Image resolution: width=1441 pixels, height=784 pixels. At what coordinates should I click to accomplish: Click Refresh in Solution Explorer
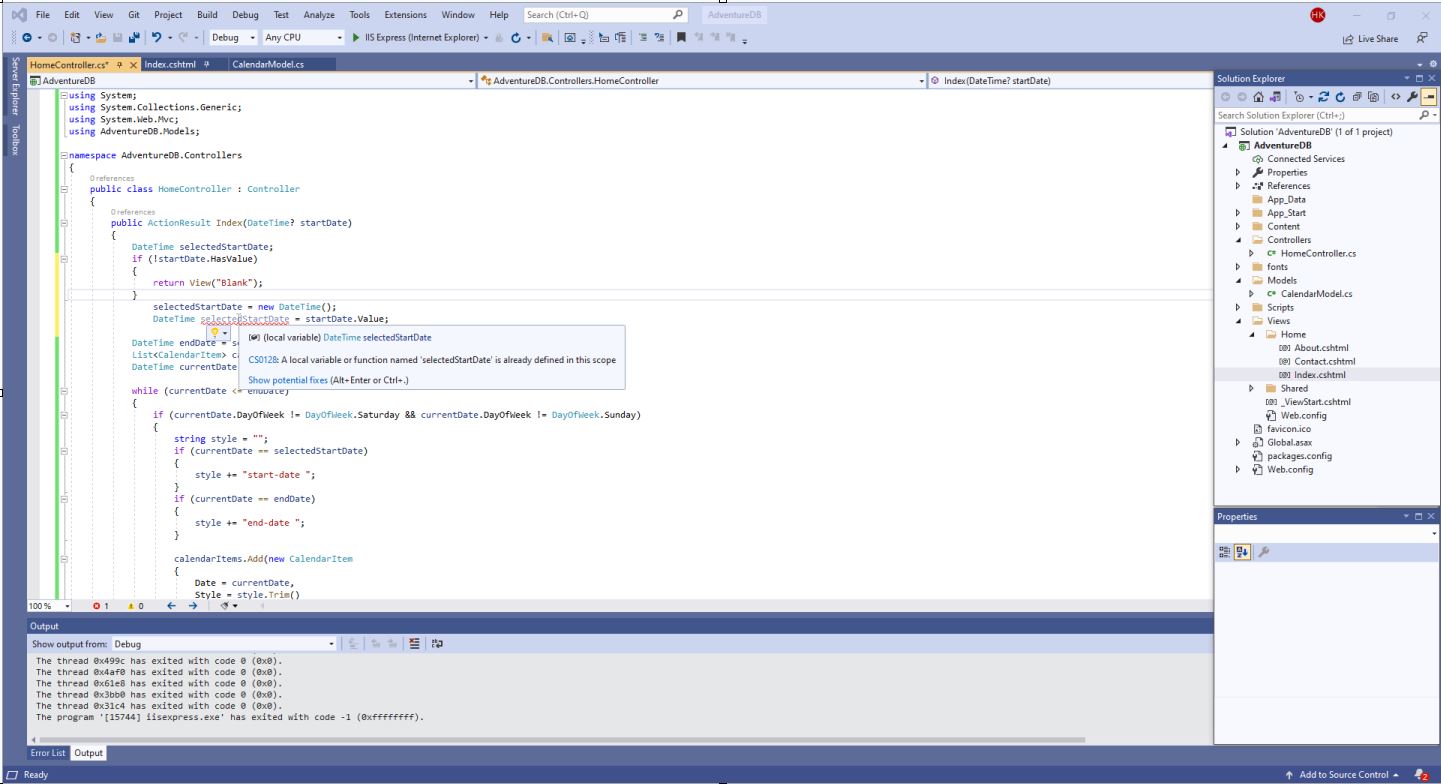tap(1340, 97)
